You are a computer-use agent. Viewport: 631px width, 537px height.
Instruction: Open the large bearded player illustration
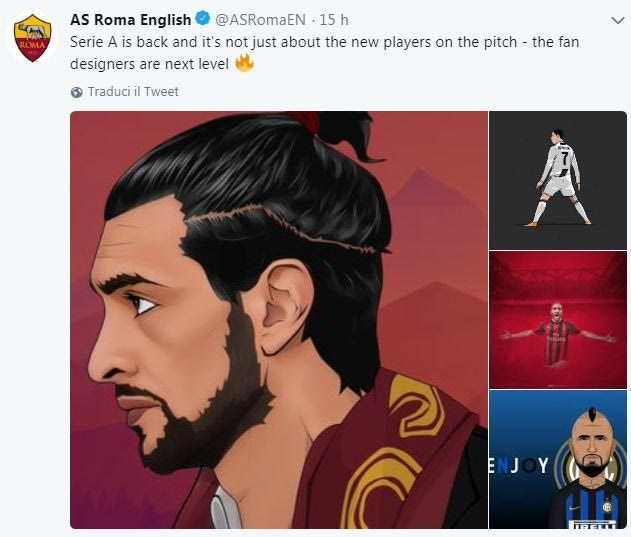279,320
